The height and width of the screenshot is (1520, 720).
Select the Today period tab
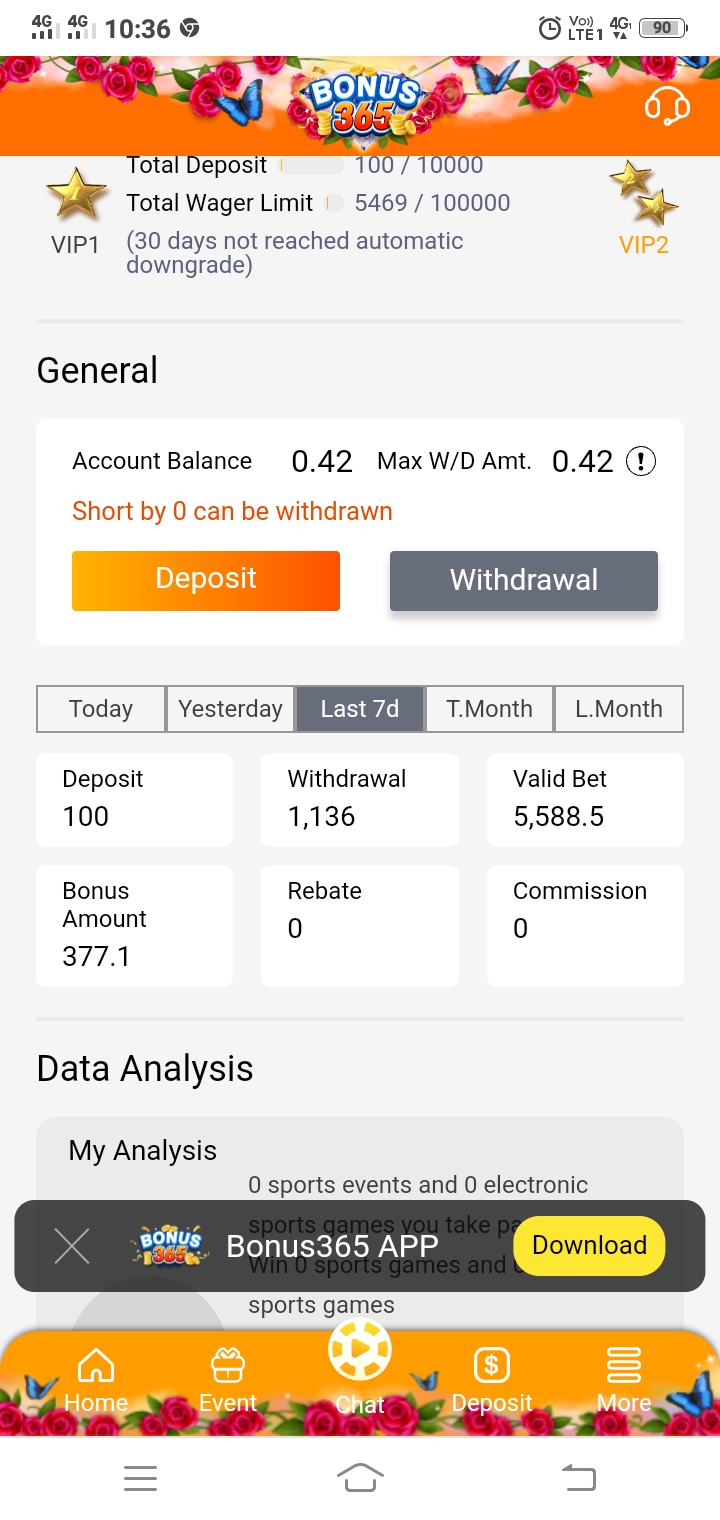pos(101,709)
